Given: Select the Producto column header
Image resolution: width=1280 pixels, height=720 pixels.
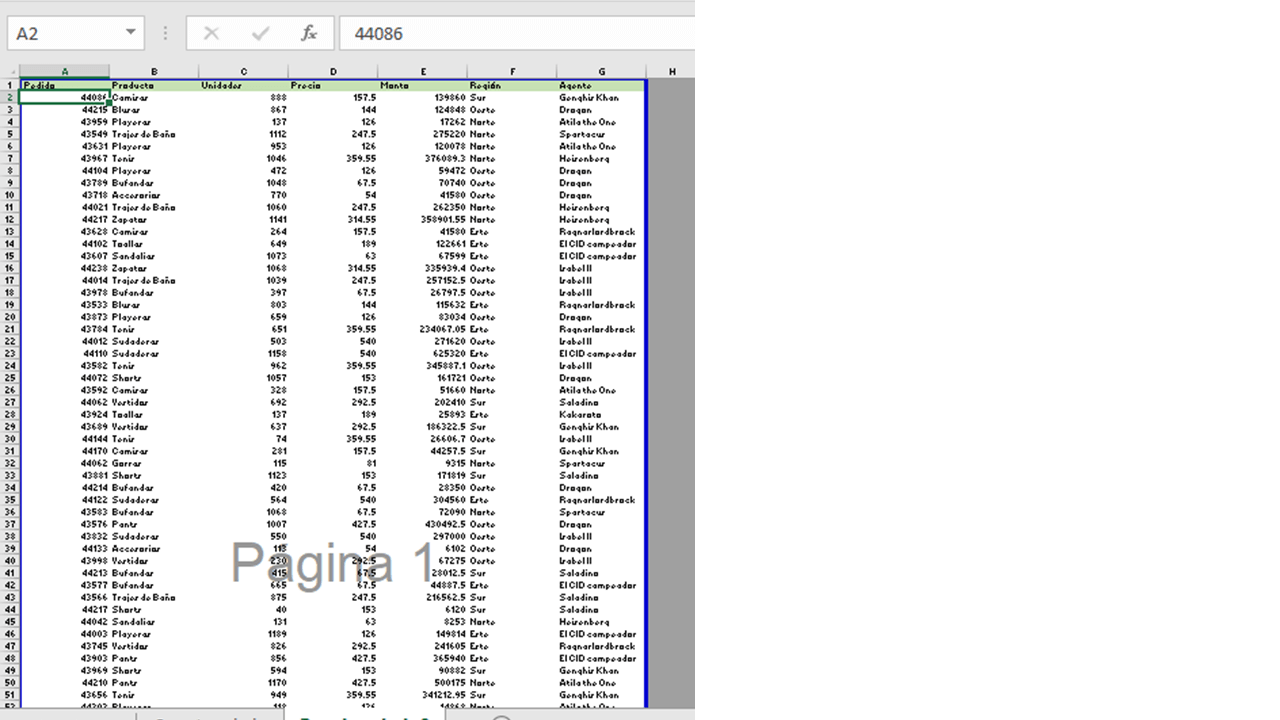Looking at the screenshot, I should click(153, 71).
